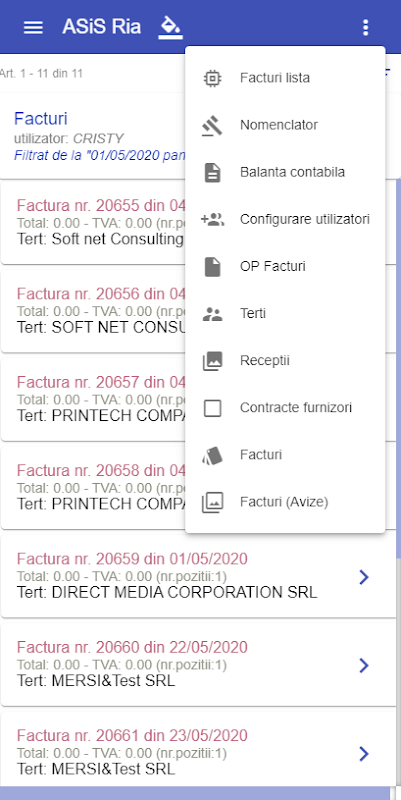The width and height of the screenshot is (401, 800).
Task: Click the paint bucket color icon
Action: [170, 27]
